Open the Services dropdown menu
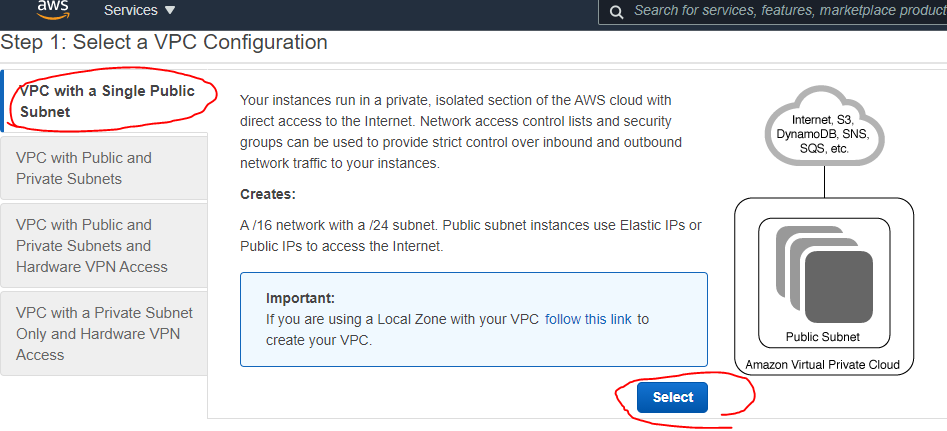This screenshot has height=431, width=947. (x=140, y=10)
